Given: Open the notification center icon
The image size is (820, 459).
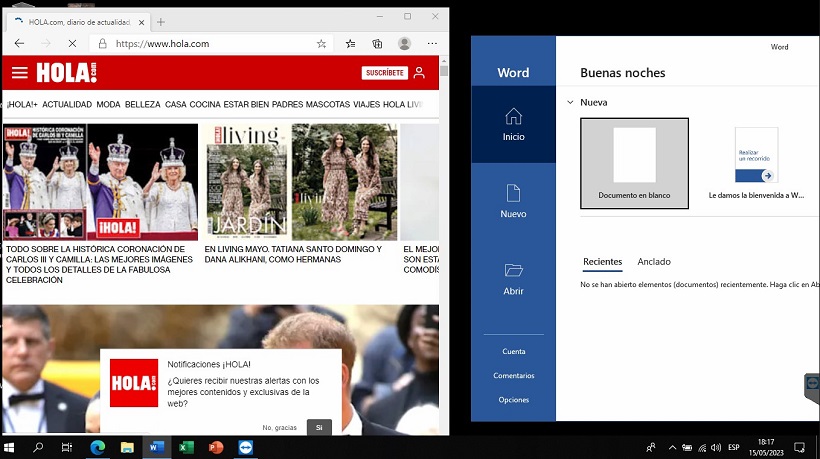Looking at the screenshot, I should 799,447.
